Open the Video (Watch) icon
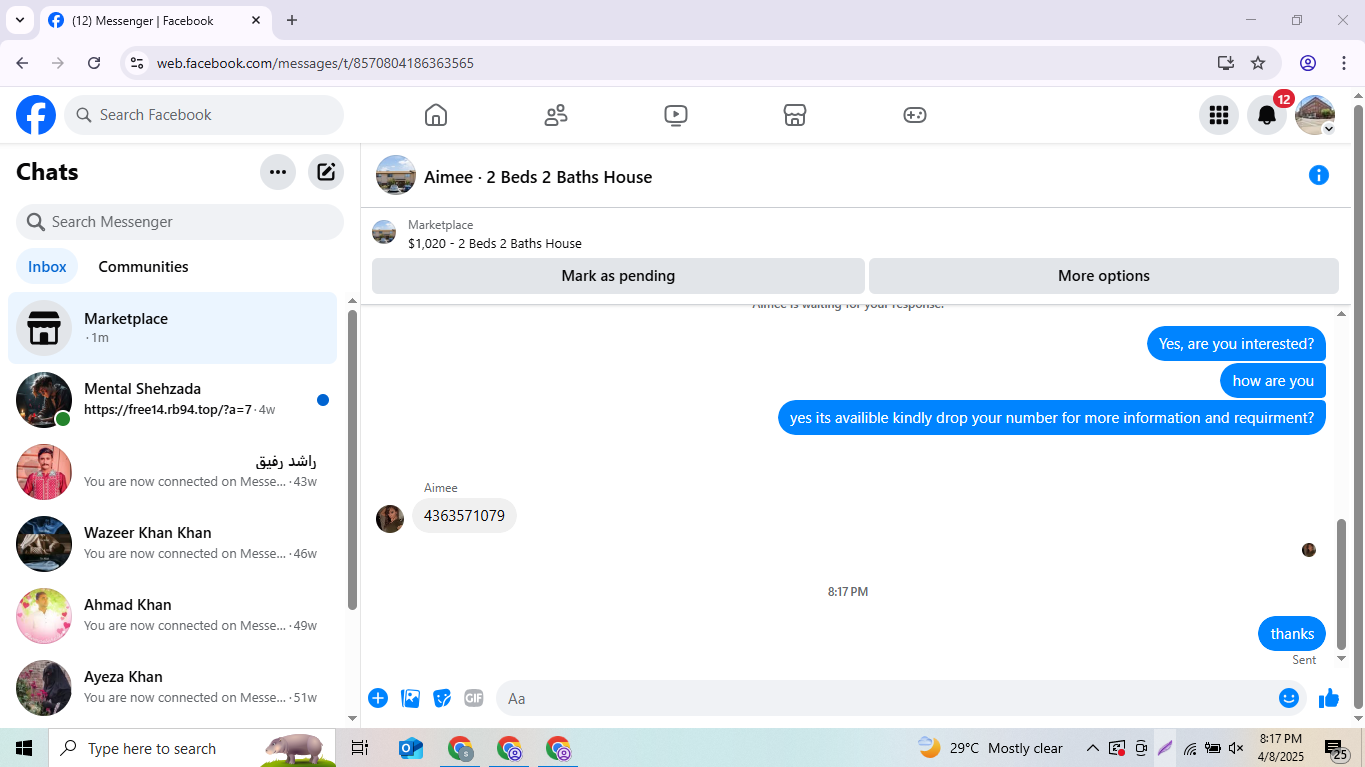1365x767 pixels. [x=676, y=115]
